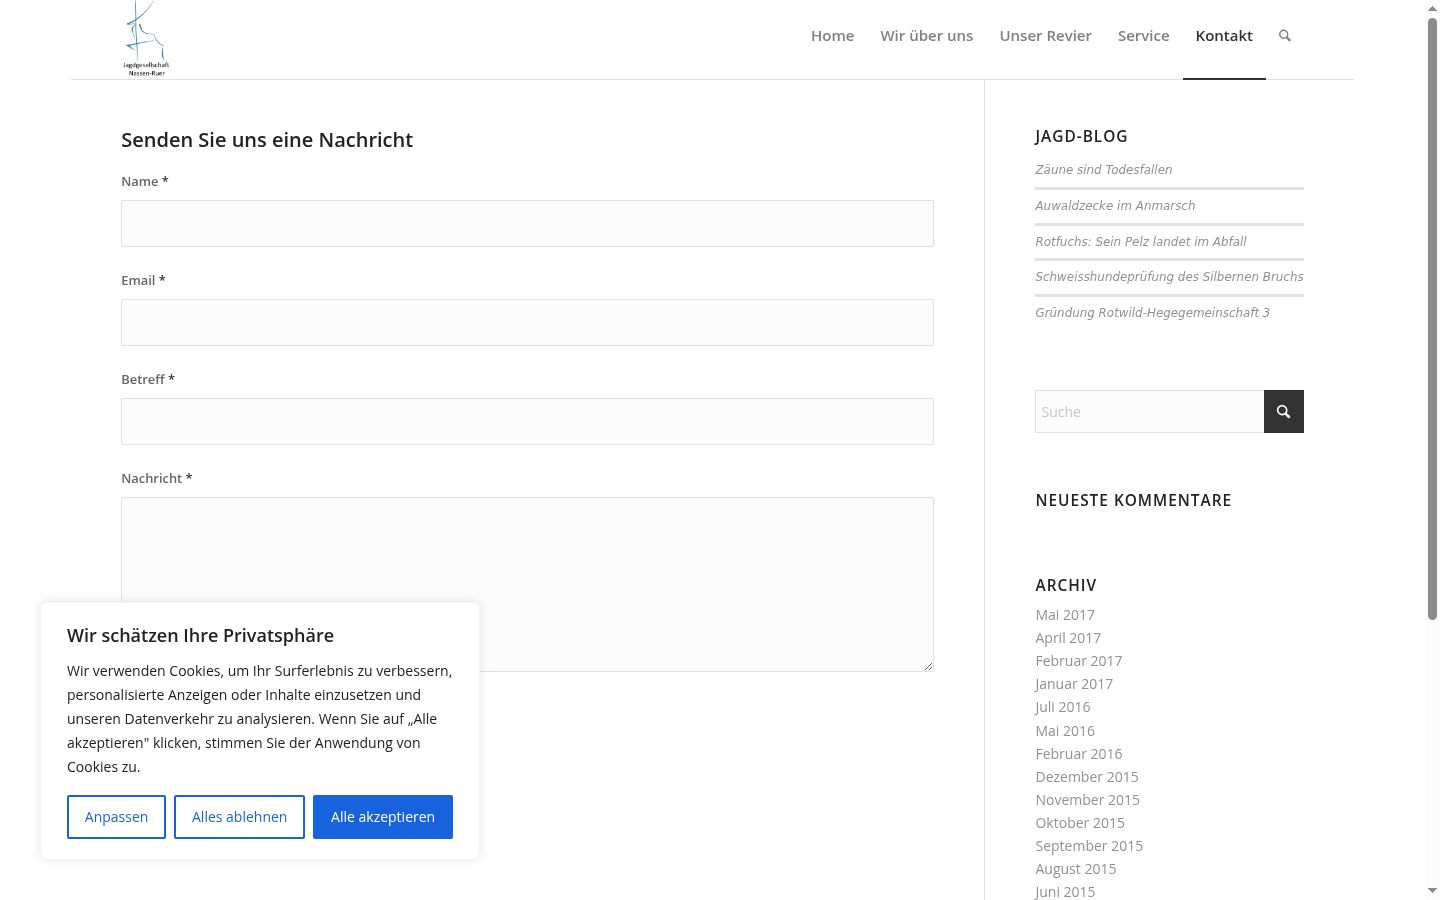The height and width of the screenshot is (900, 1440).
Task: Focus the Email input field
Action: click(527, 322)
